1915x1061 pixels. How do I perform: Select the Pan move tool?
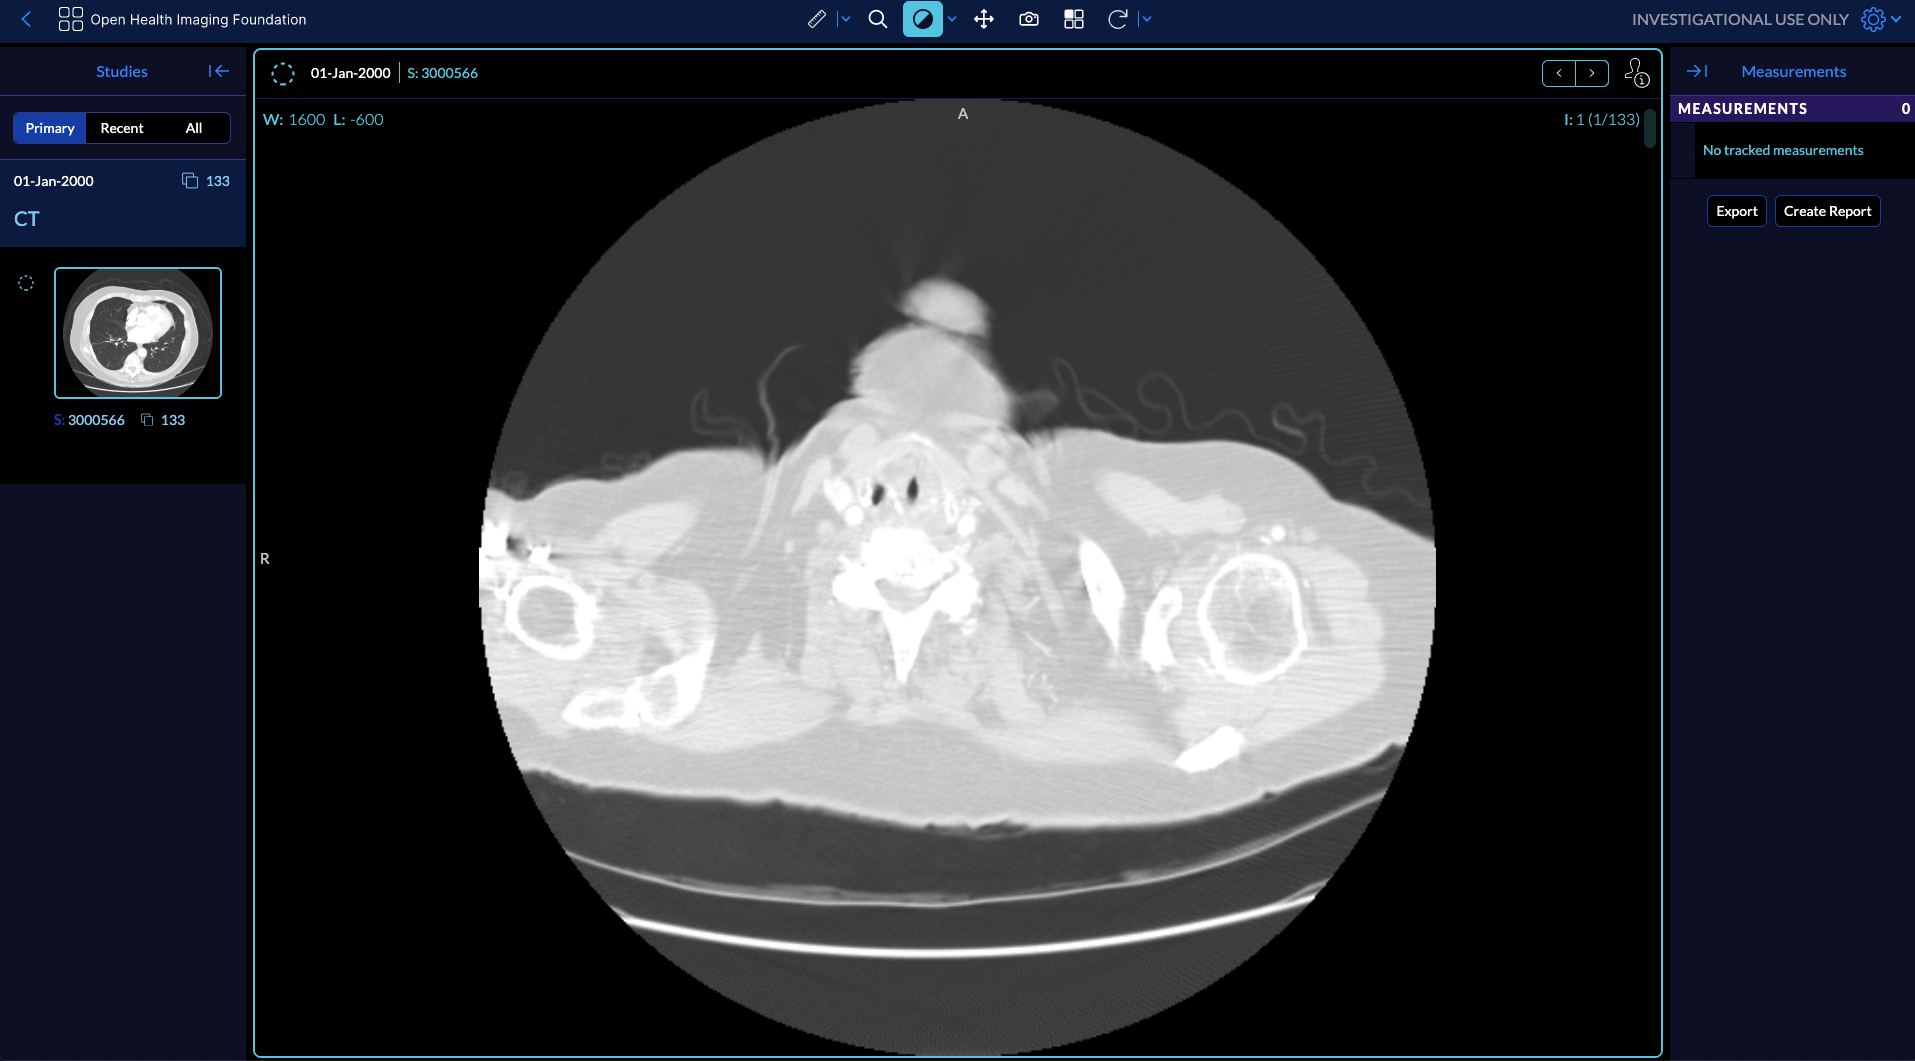click(984, 19)
